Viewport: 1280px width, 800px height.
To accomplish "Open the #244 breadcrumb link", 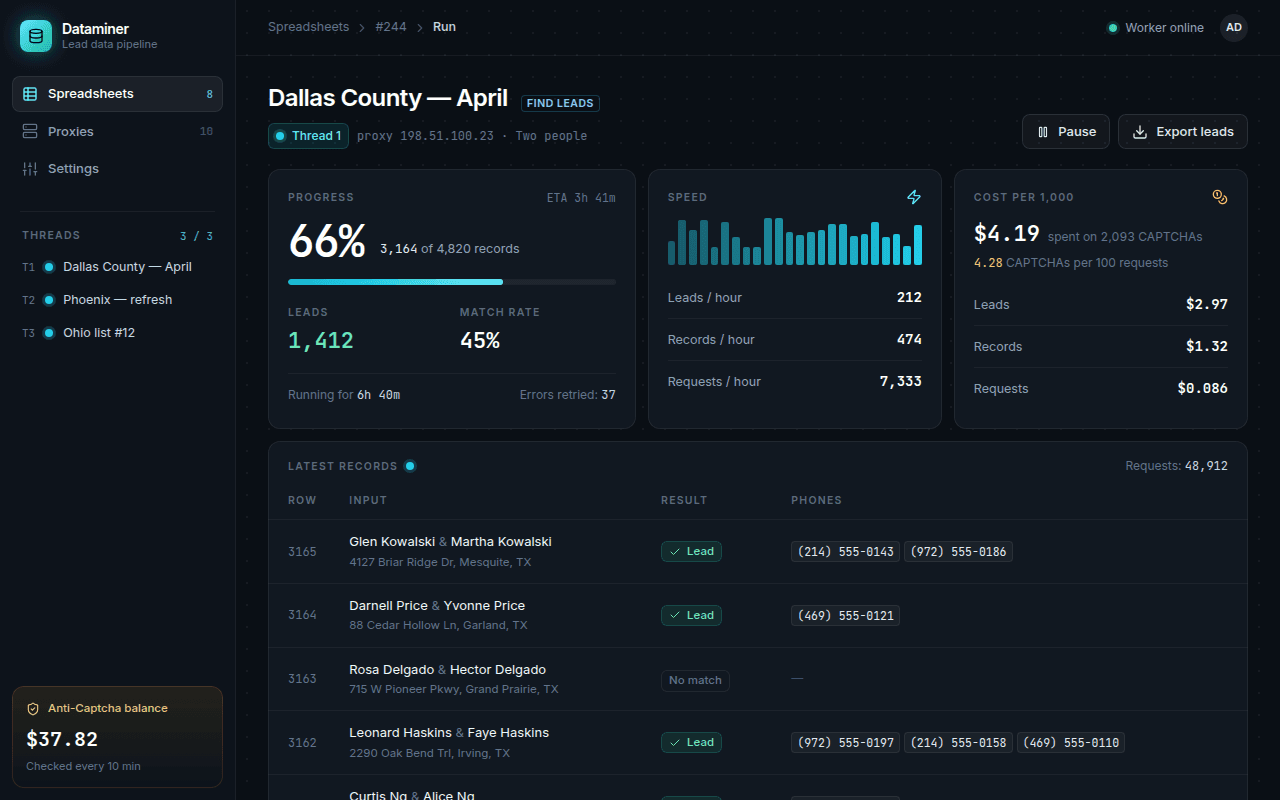I will (391, 28).
